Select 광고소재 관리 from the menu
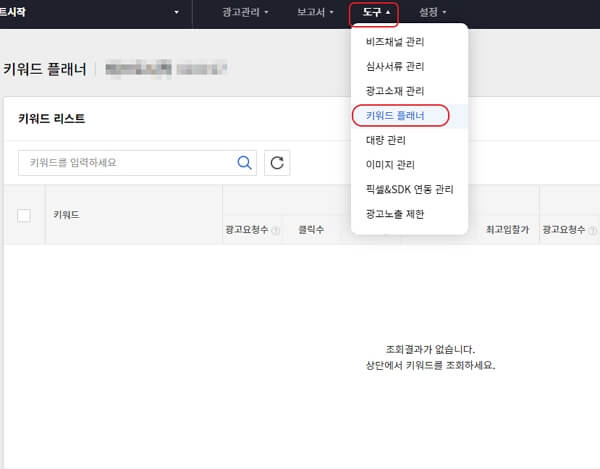Screen dimensions: 600x469 coord(409,91)
